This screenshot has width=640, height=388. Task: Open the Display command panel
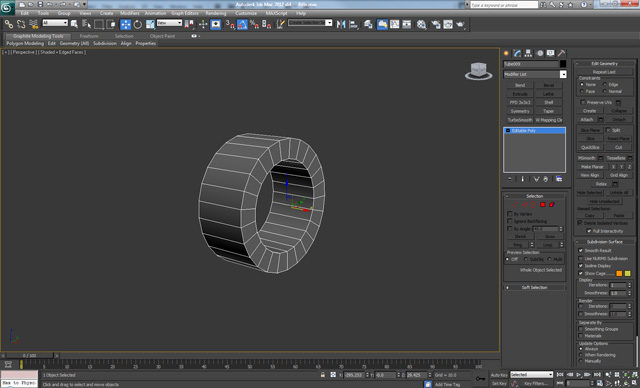point(551,53)
